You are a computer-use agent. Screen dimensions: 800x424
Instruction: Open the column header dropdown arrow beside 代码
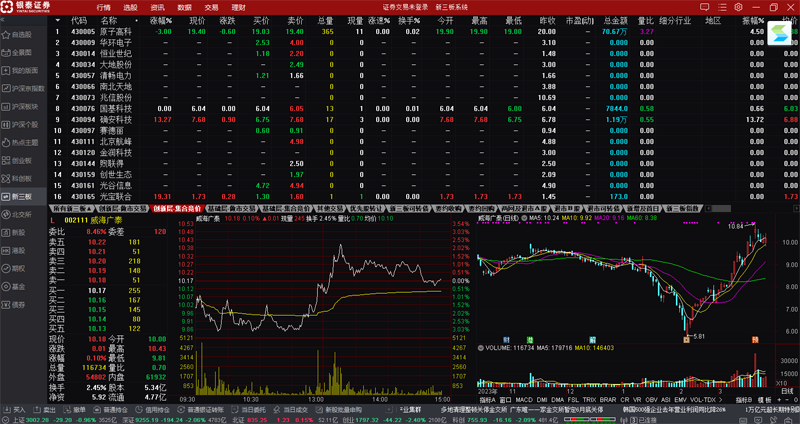pos(58,21)
